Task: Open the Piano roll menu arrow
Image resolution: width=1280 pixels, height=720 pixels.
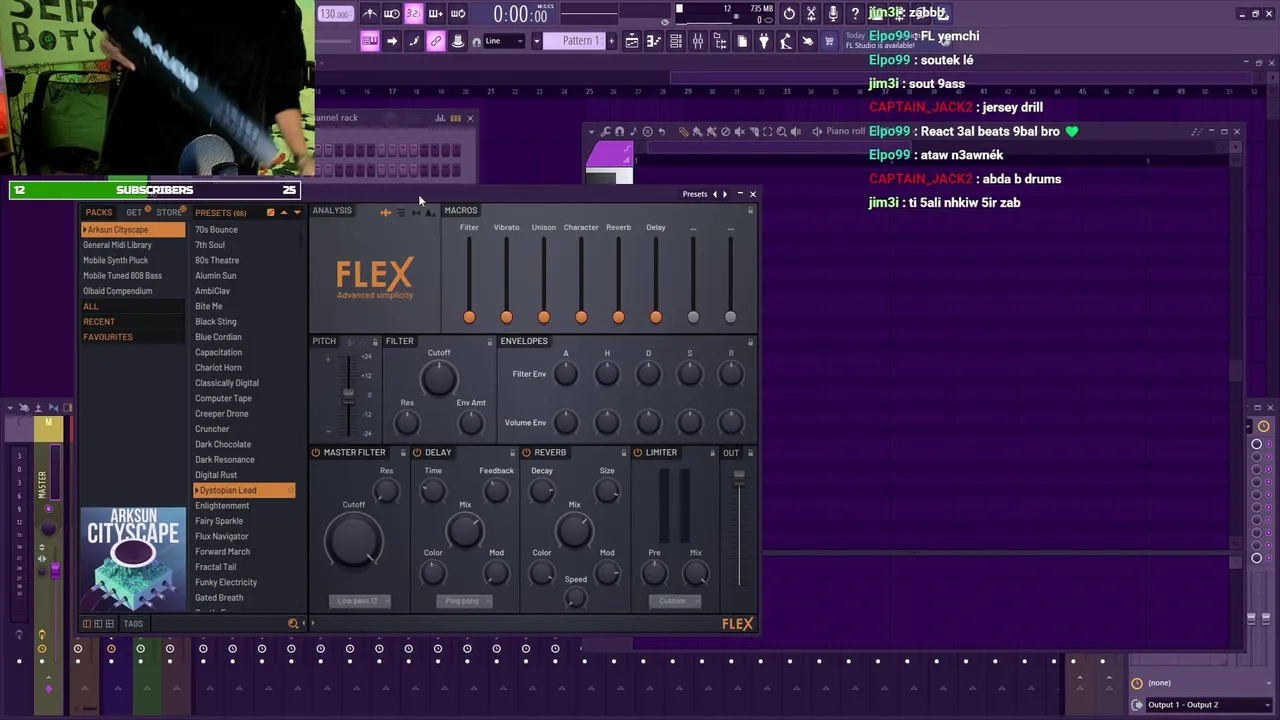Action: click(592, 131)
